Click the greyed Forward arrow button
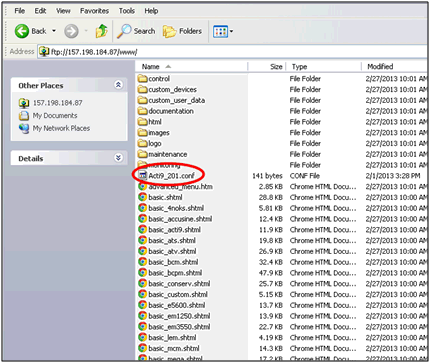 71,31
